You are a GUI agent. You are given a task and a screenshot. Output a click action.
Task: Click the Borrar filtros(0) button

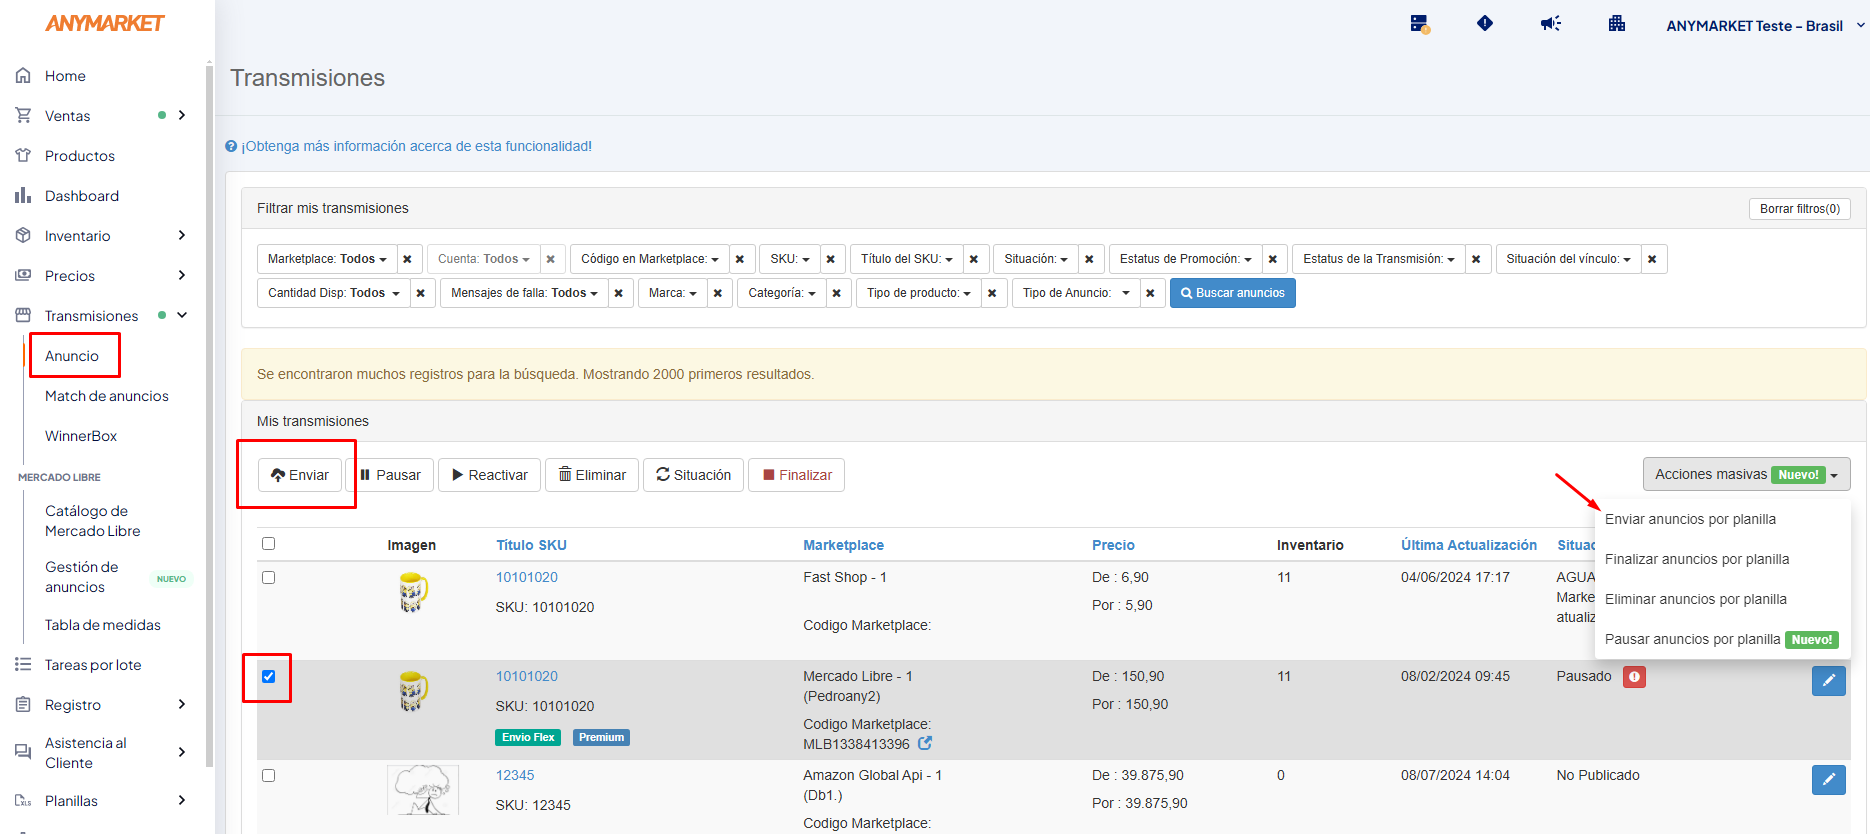click(x=1800, y=209)
